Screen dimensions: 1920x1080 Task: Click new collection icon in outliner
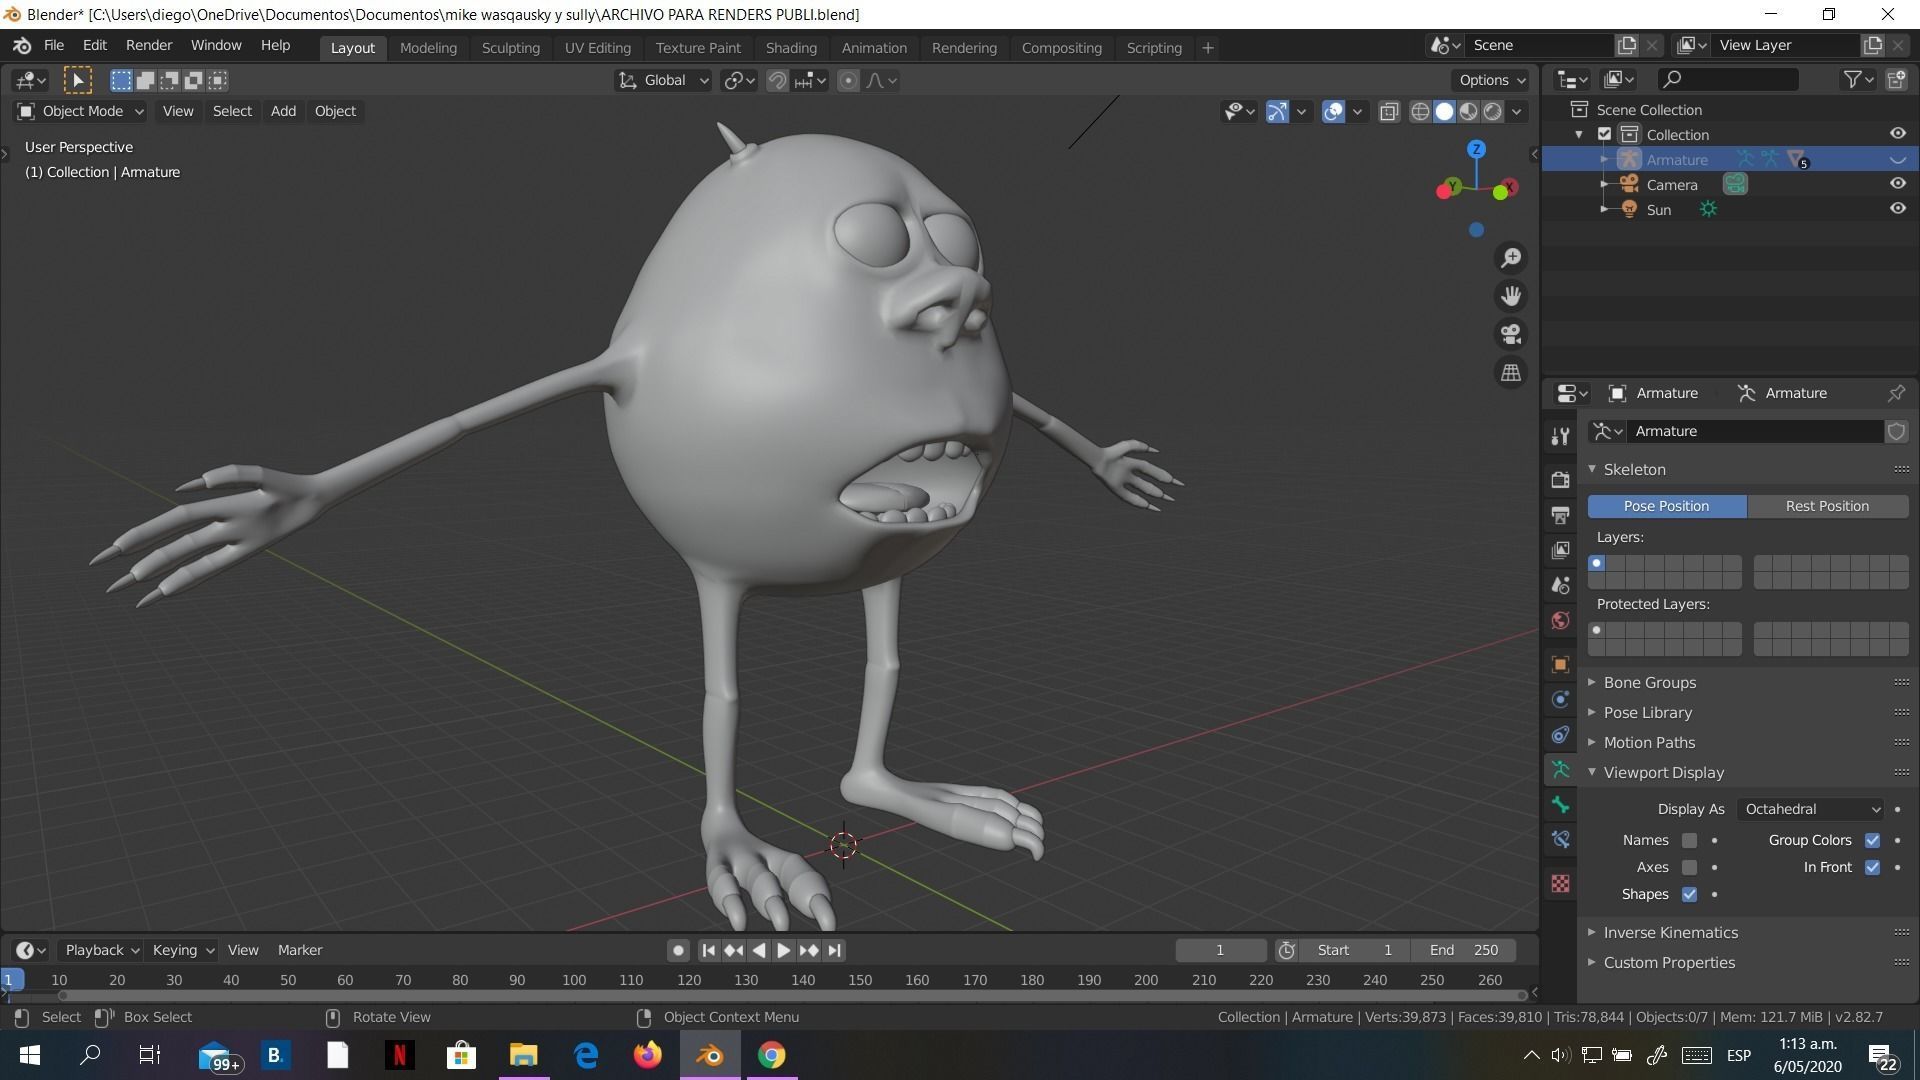coord(1896,79)
